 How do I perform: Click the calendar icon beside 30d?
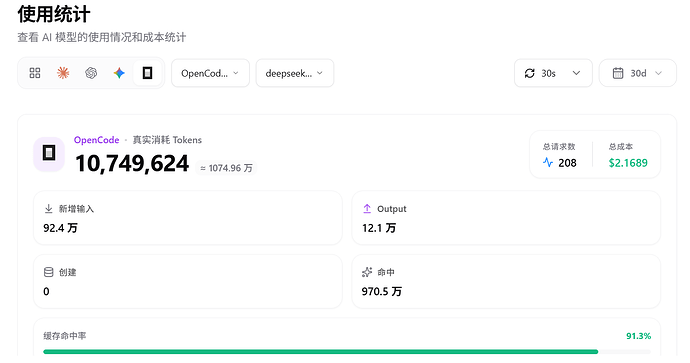pos(618,73)
